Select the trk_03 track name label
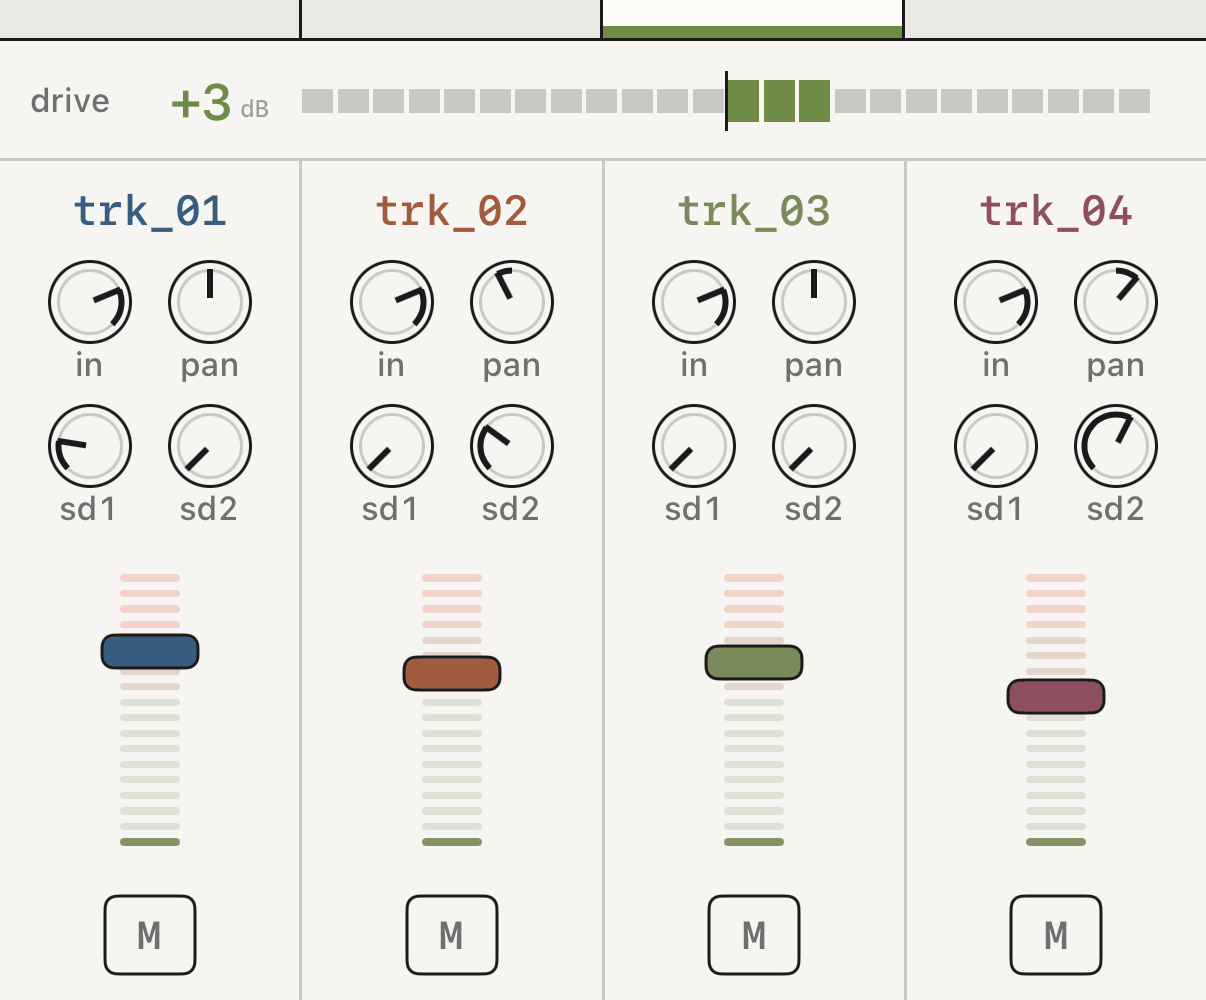The width and height of the screenshot is (1206, 1000). pos(754,211)
